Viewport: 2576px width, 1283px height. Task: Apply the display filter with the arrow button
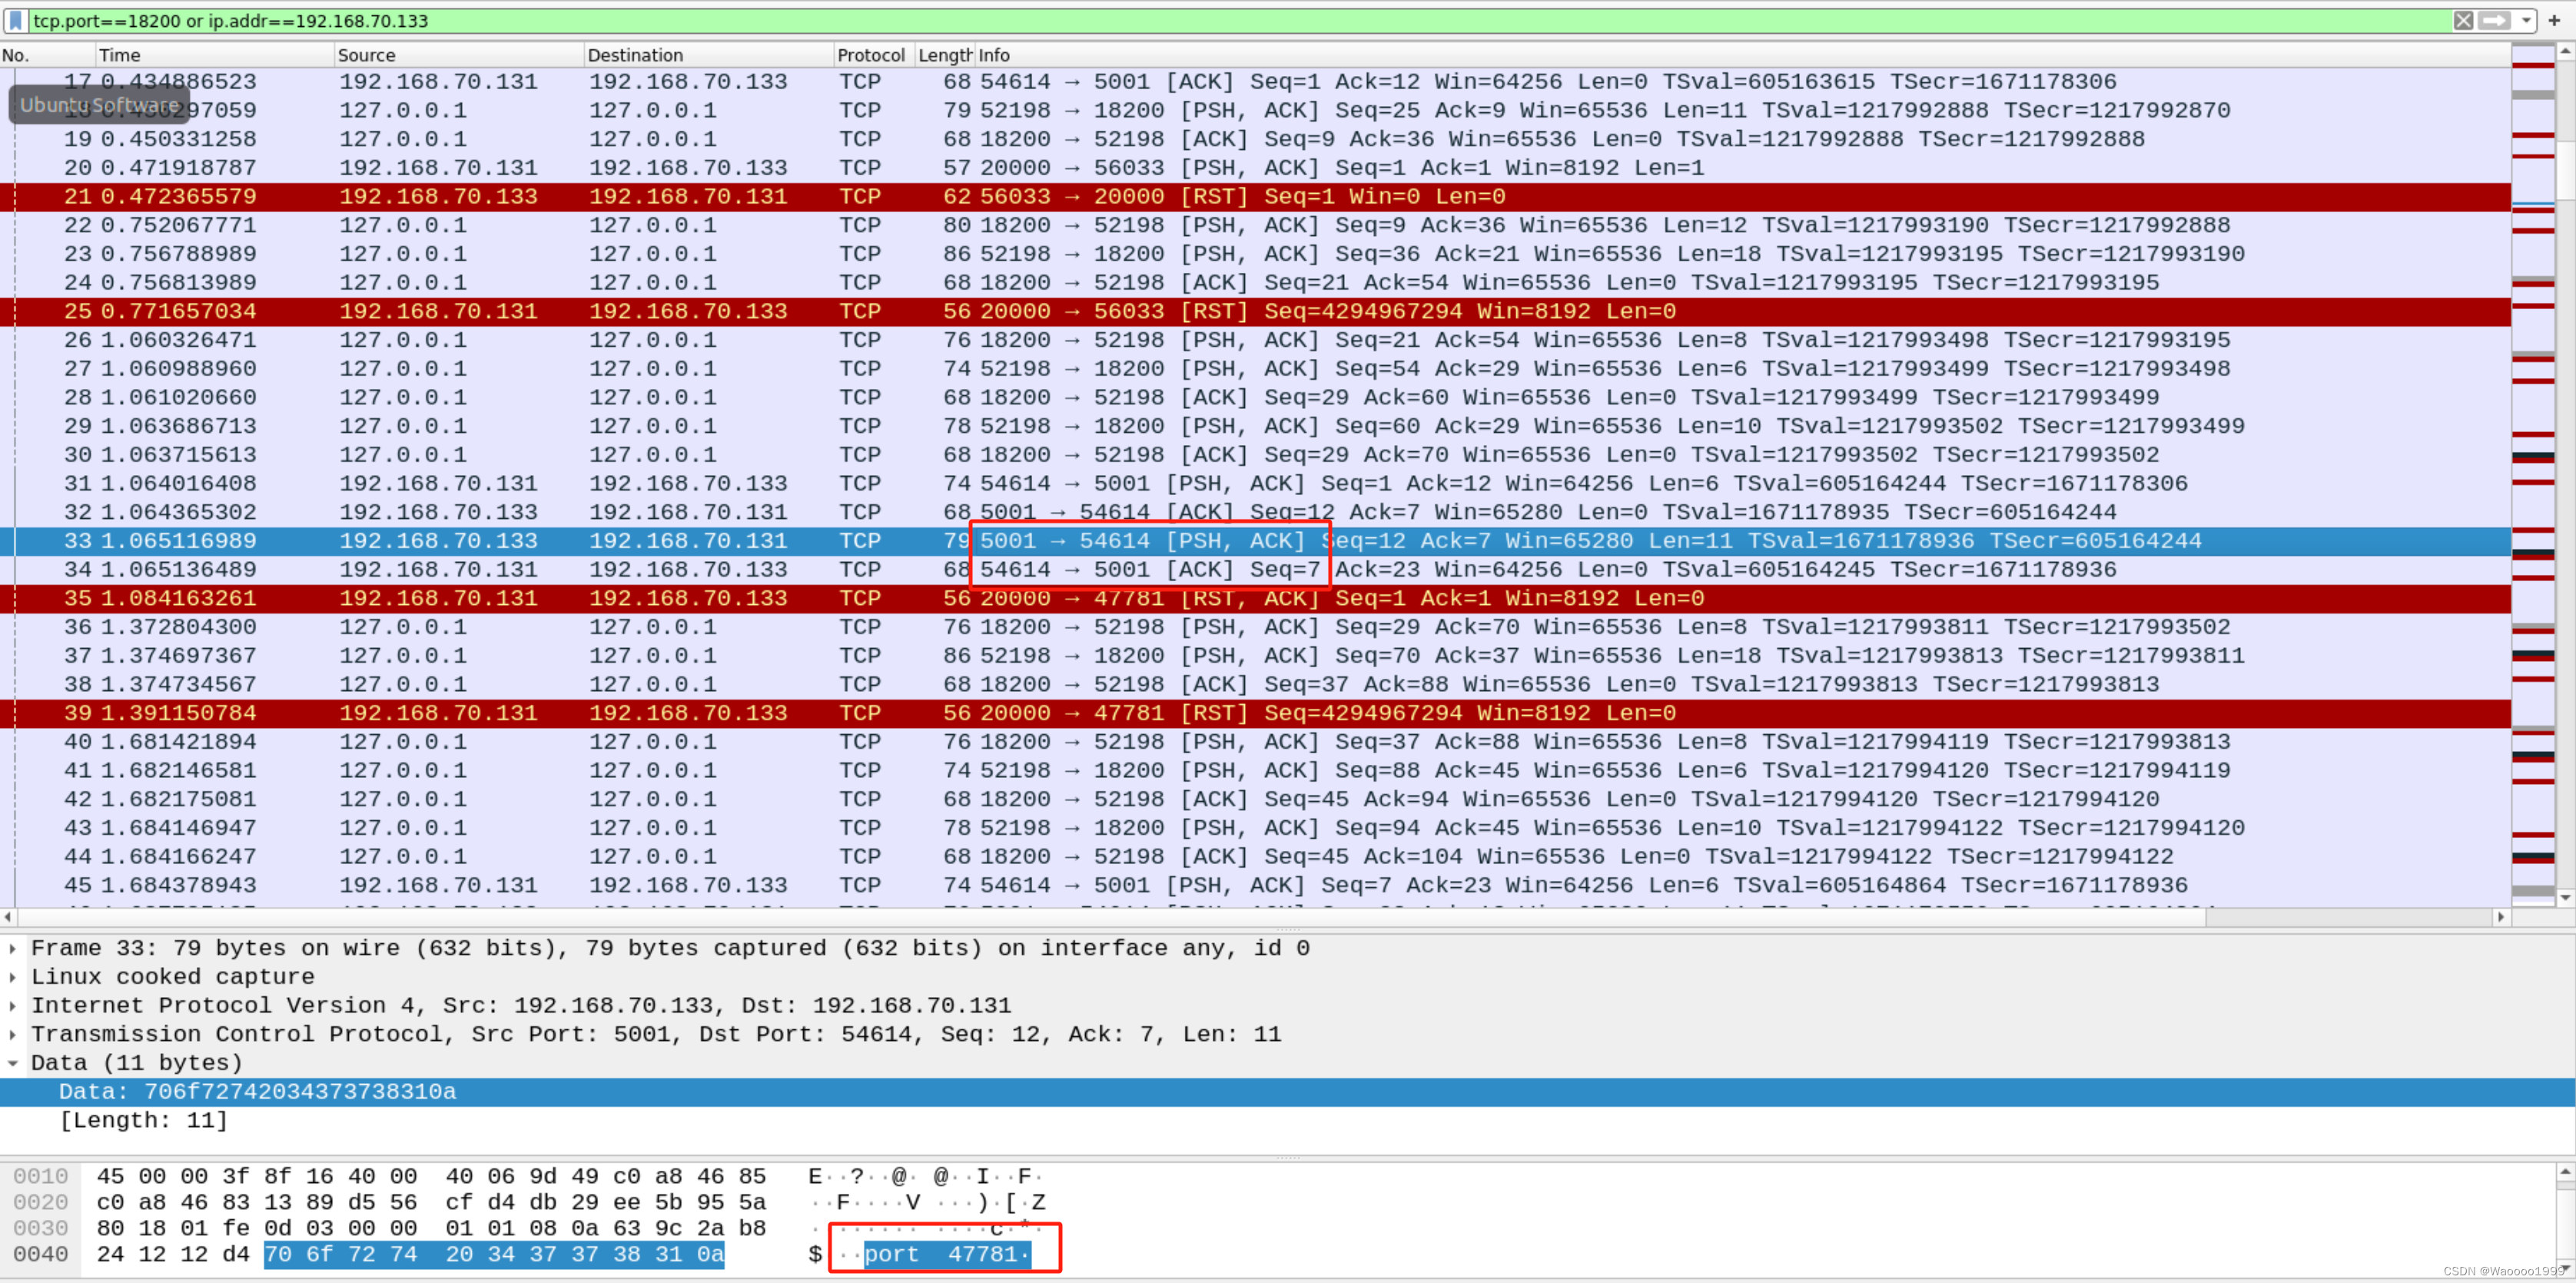click(2494, 20)
